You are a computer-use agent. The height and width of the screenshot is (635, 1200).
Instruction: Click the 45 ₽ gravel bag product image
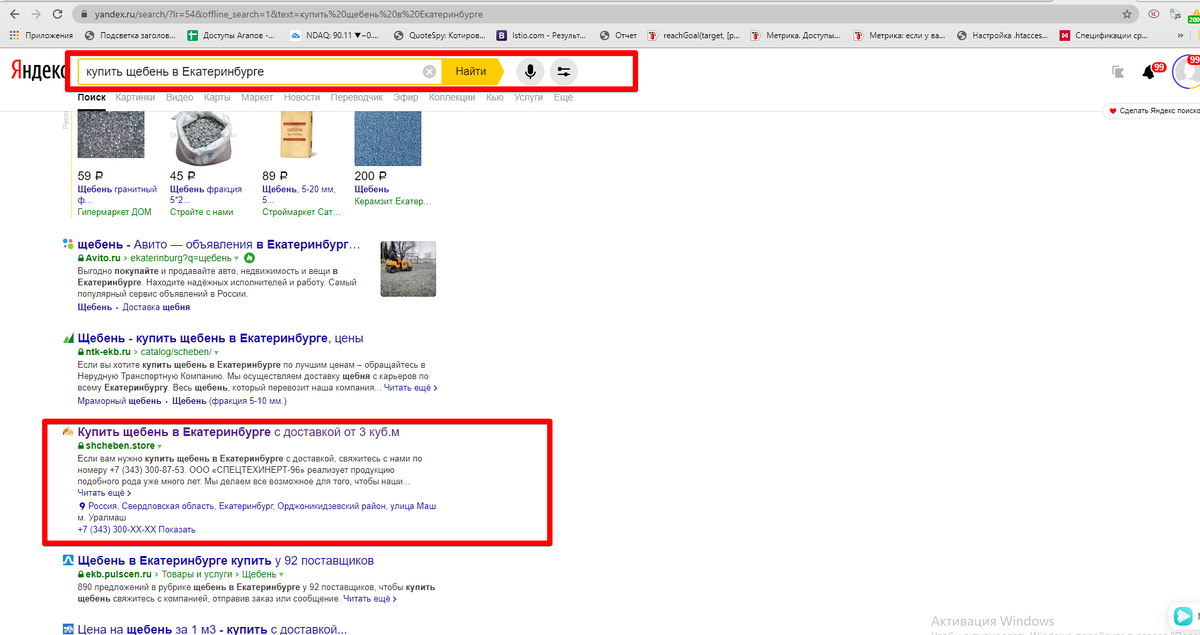tap(204, 138)
